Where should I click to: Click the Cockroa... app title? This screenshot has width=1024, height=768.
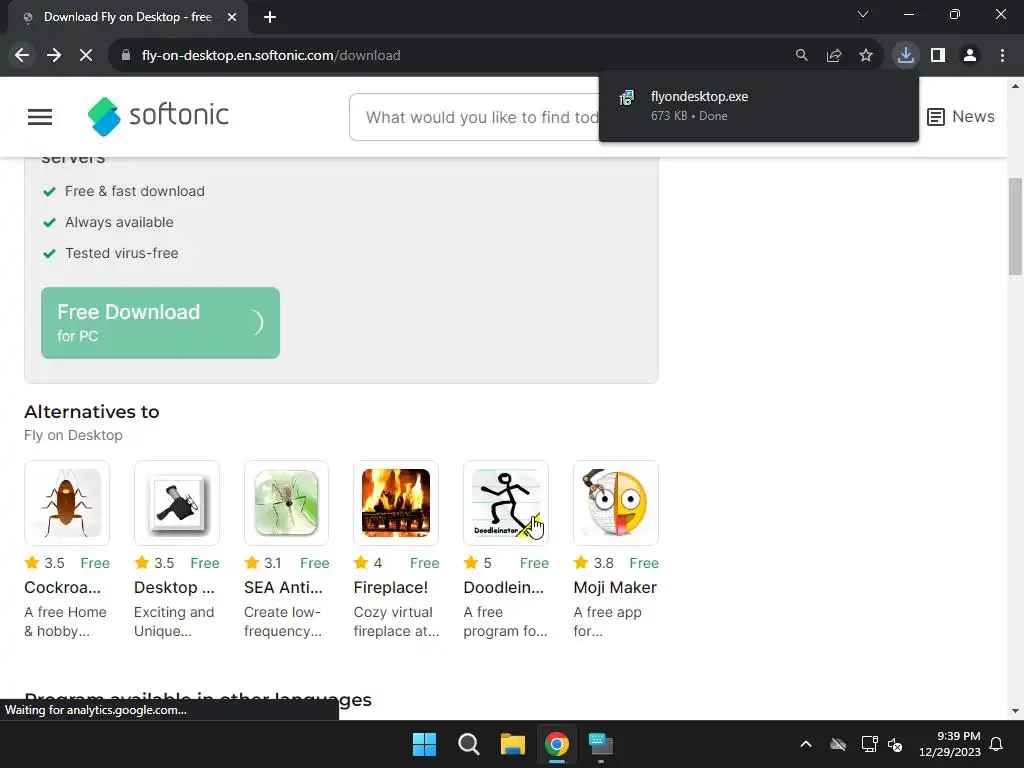pyautogui.click(x=63, y=587)
